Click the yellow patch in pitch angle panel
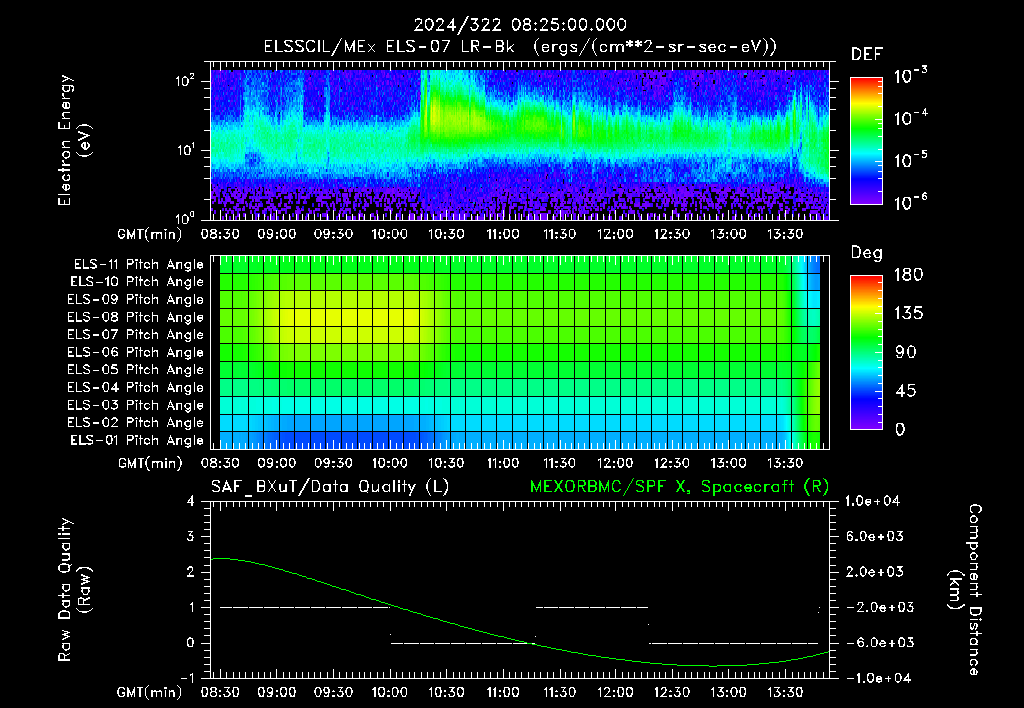 pyautogui.click(x=349, y=318)
